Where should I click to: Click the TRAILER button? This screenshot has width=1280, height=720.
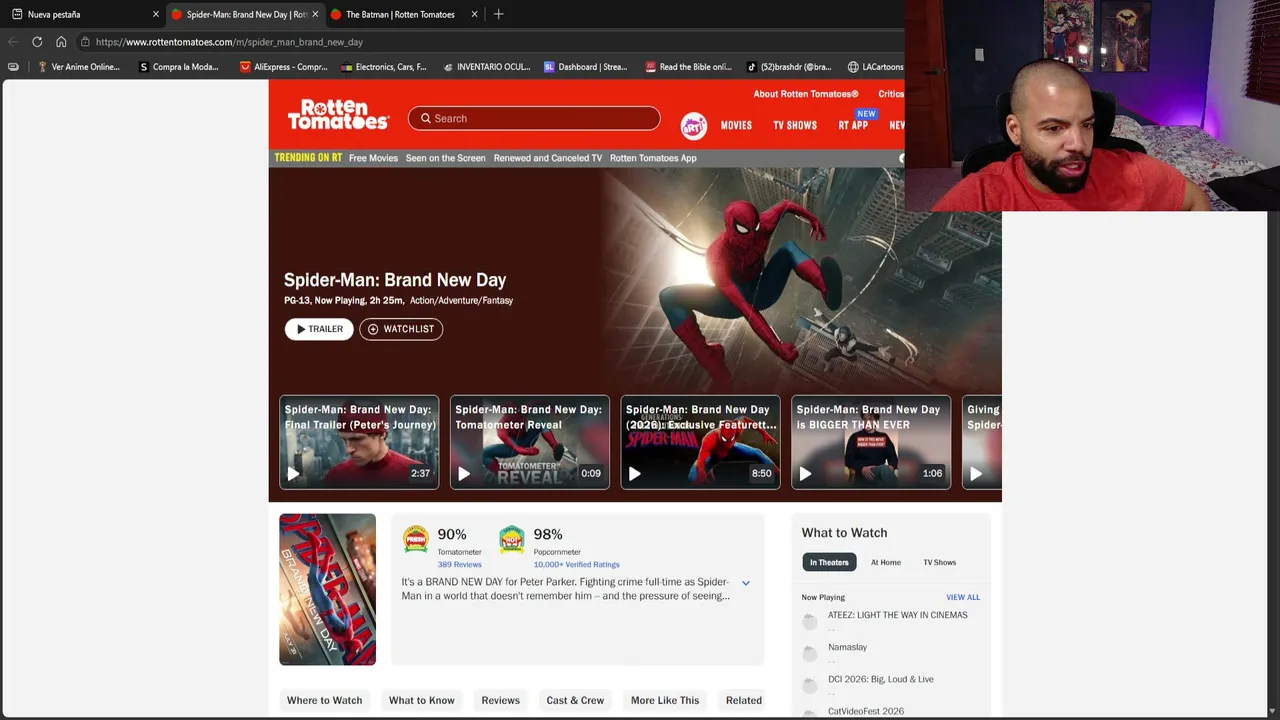tap(319, 329)
